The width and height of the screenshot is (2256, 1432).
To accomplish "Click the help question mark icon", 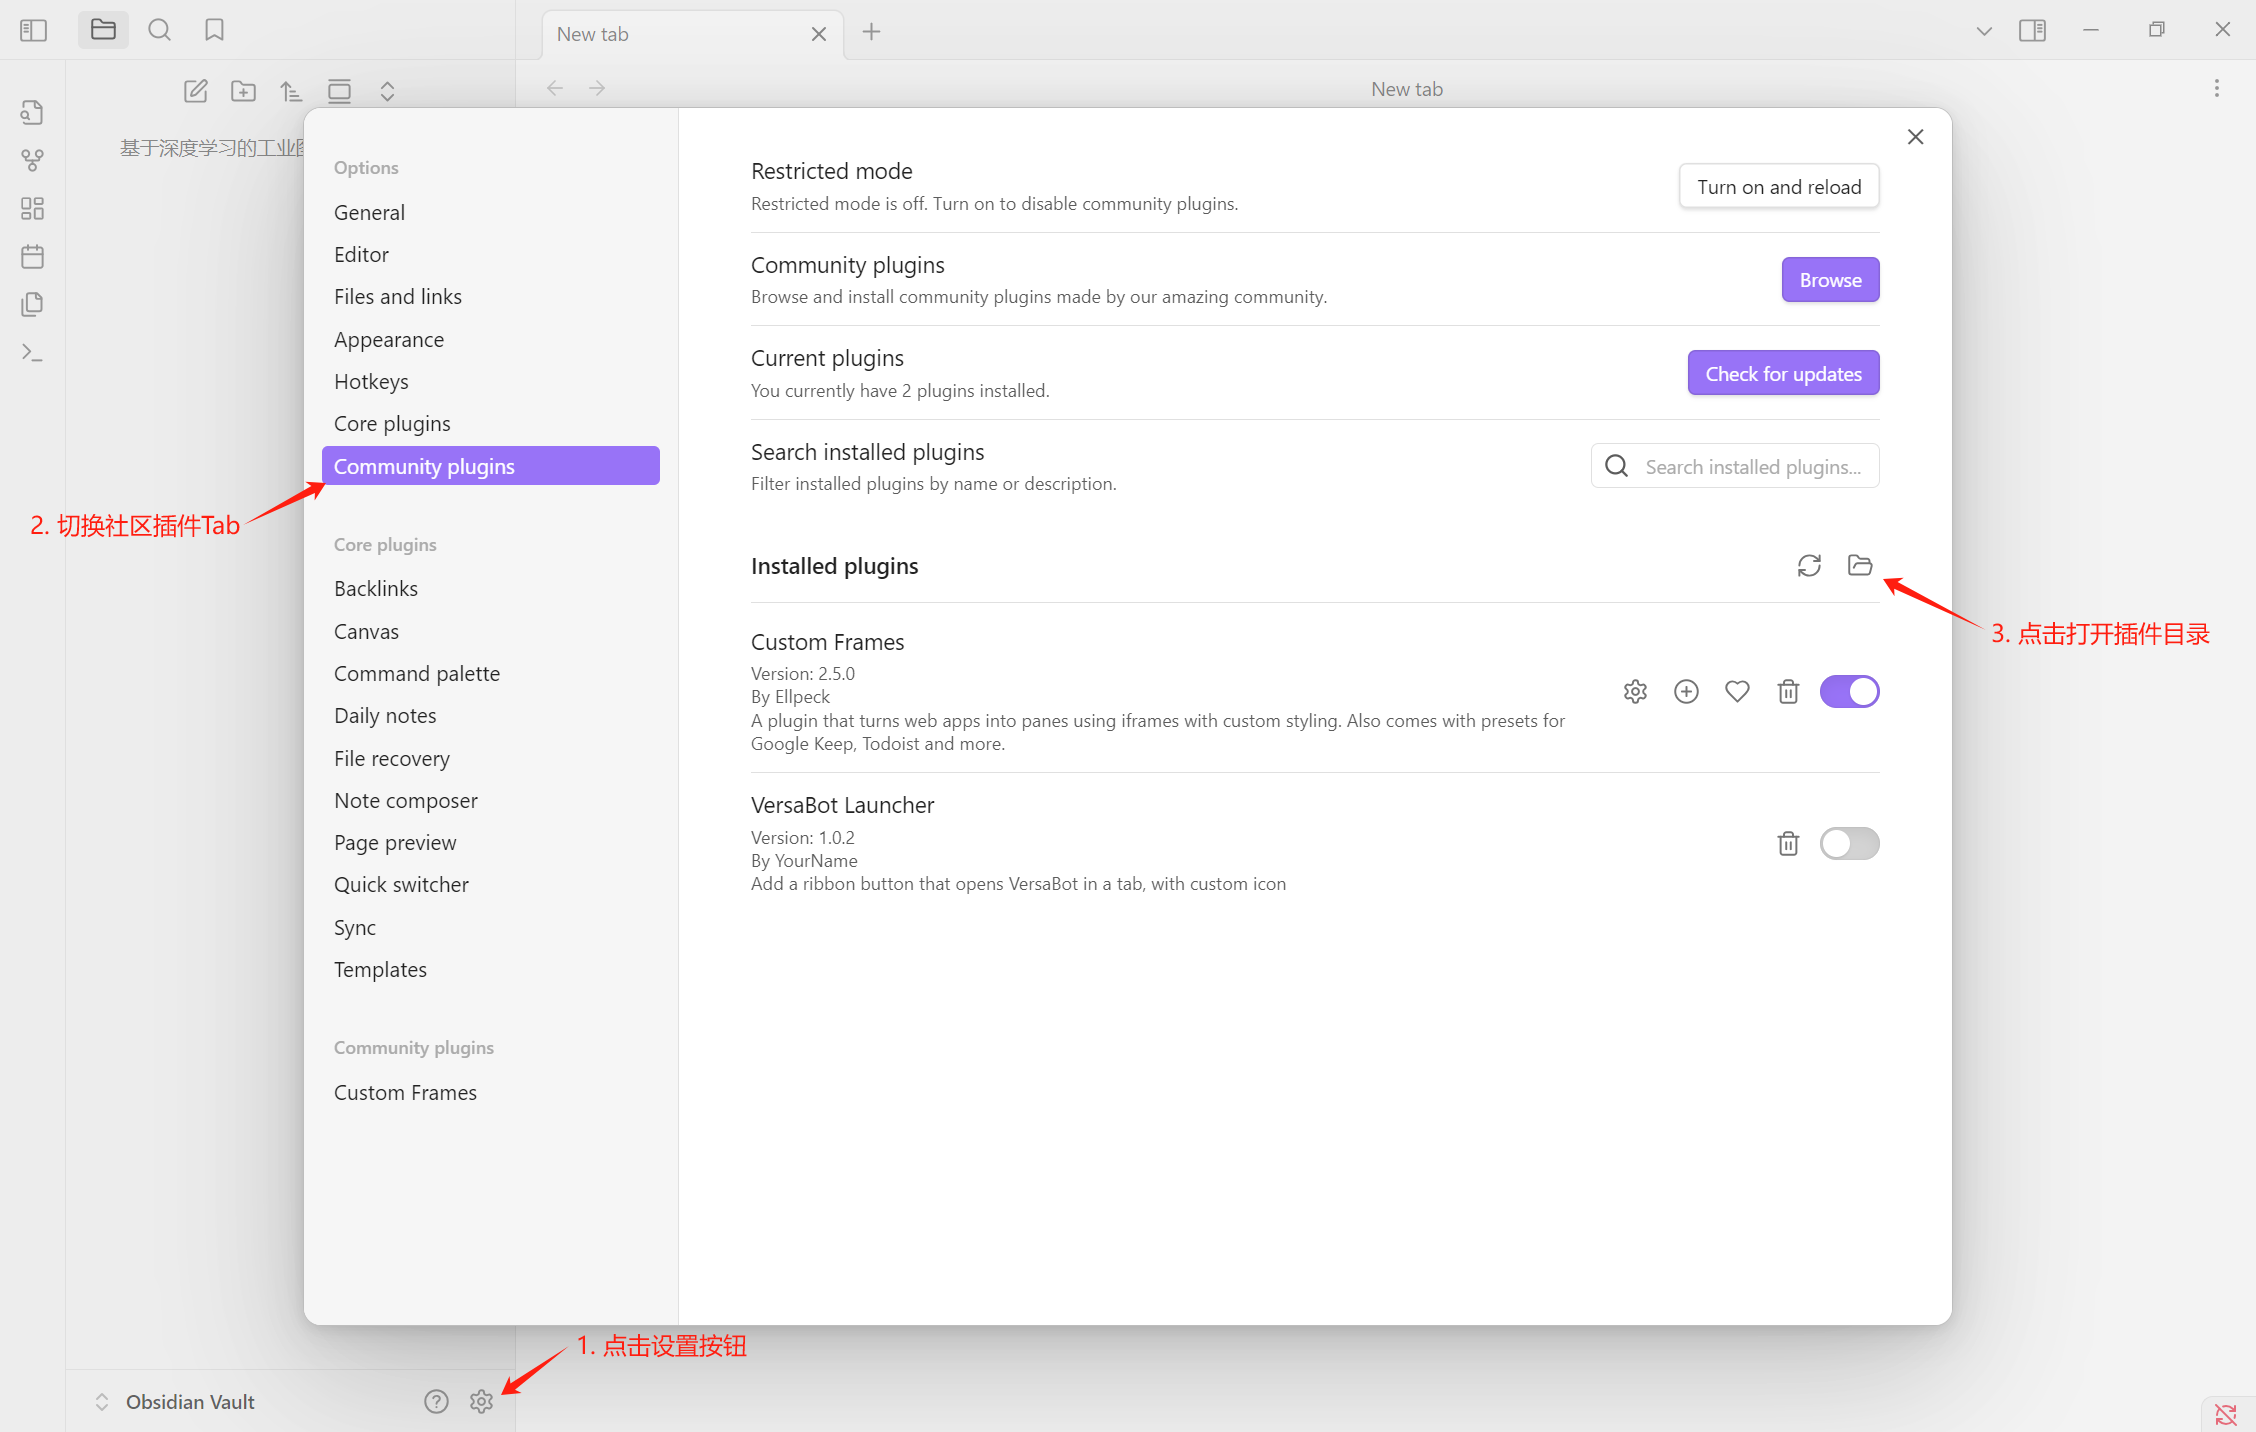I will [x=436, y=1401].
